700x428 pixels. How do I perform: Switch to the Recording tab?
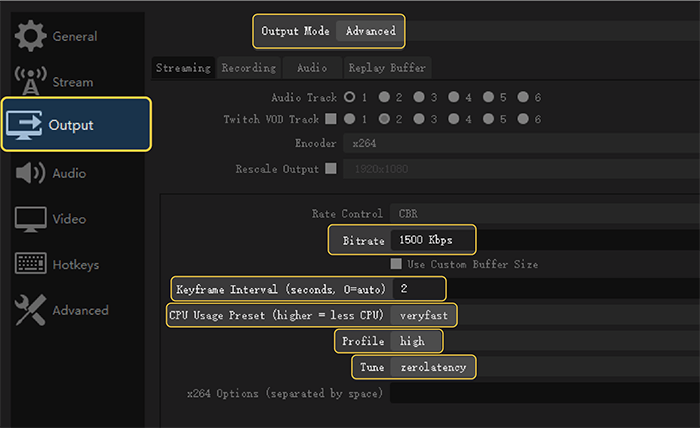(249, 68)
